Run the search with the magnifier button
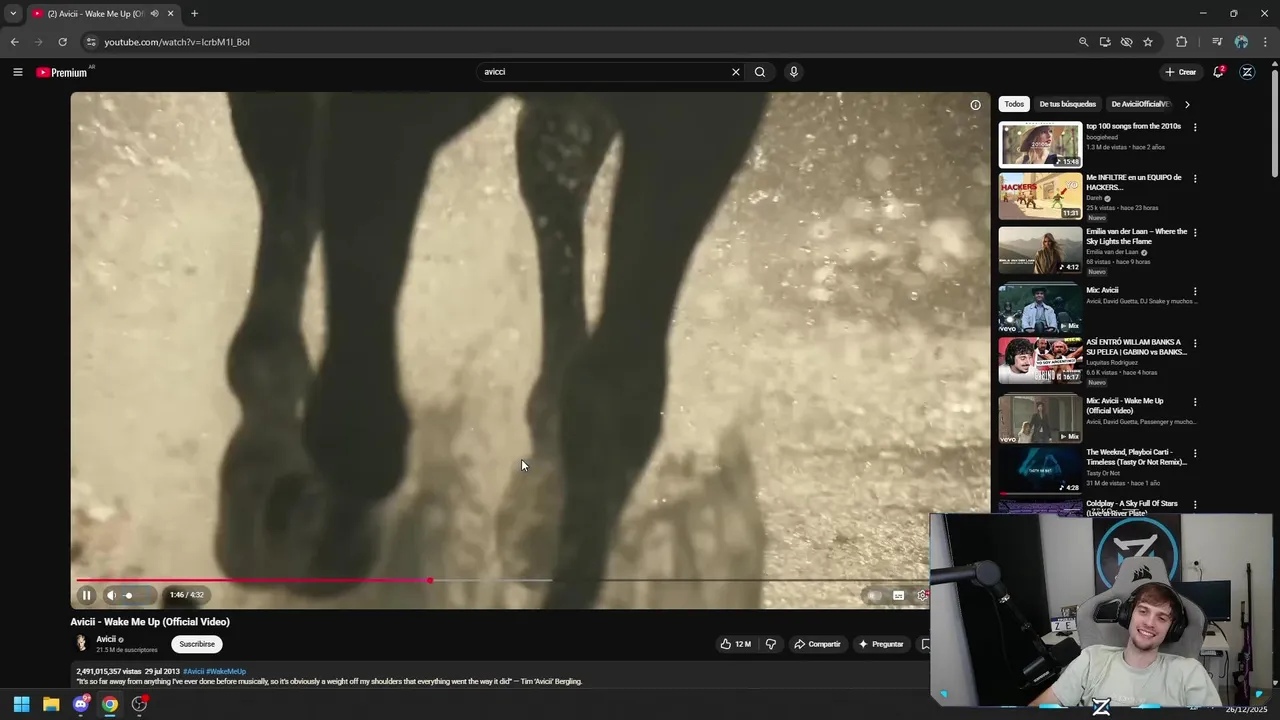 (760, 72)
